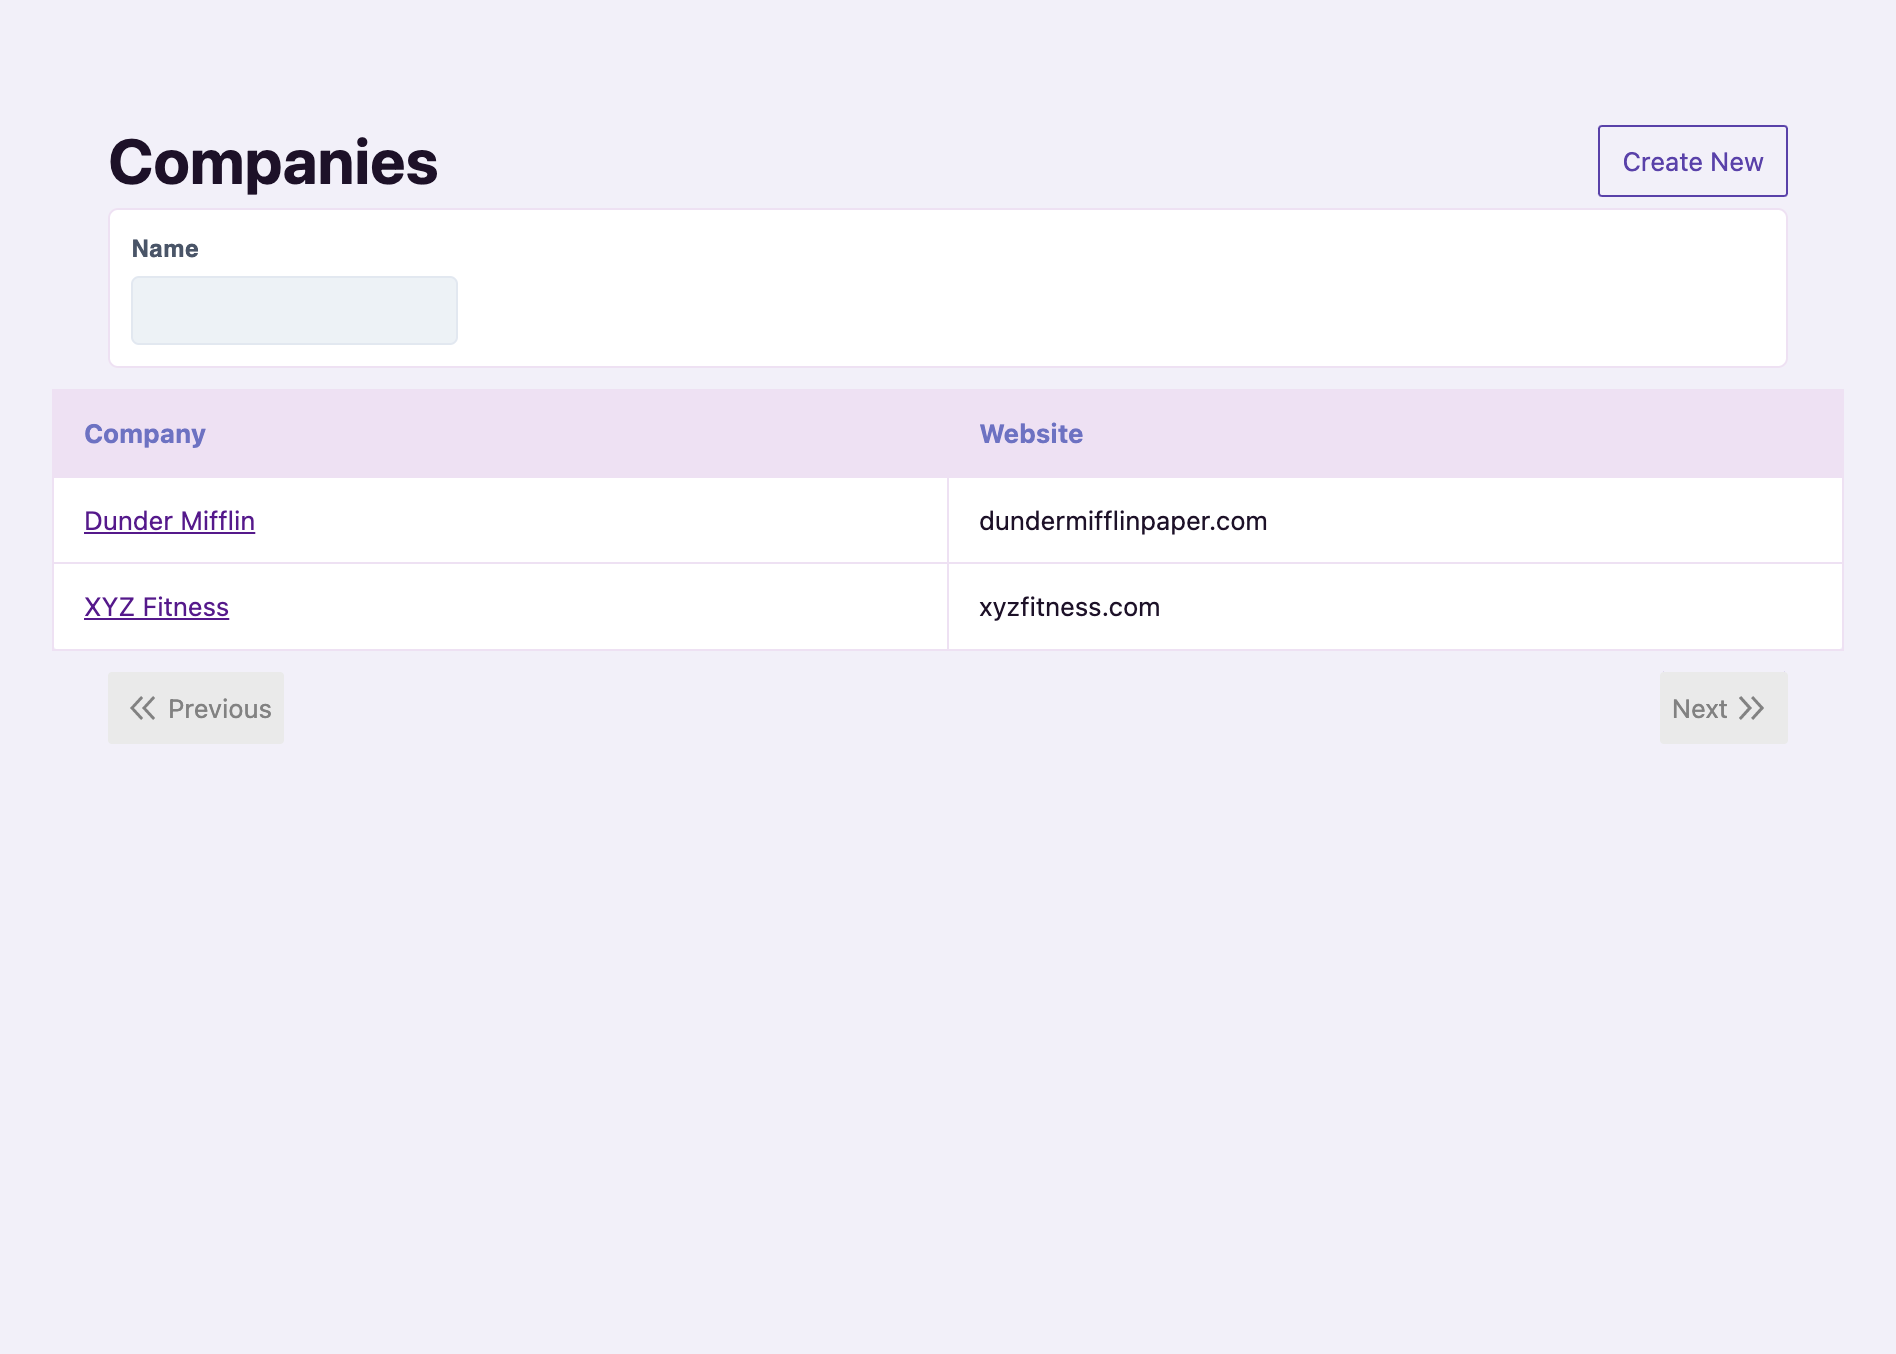
Task: Click the double-left chevron on Previous button
Action: click(142, 708)
